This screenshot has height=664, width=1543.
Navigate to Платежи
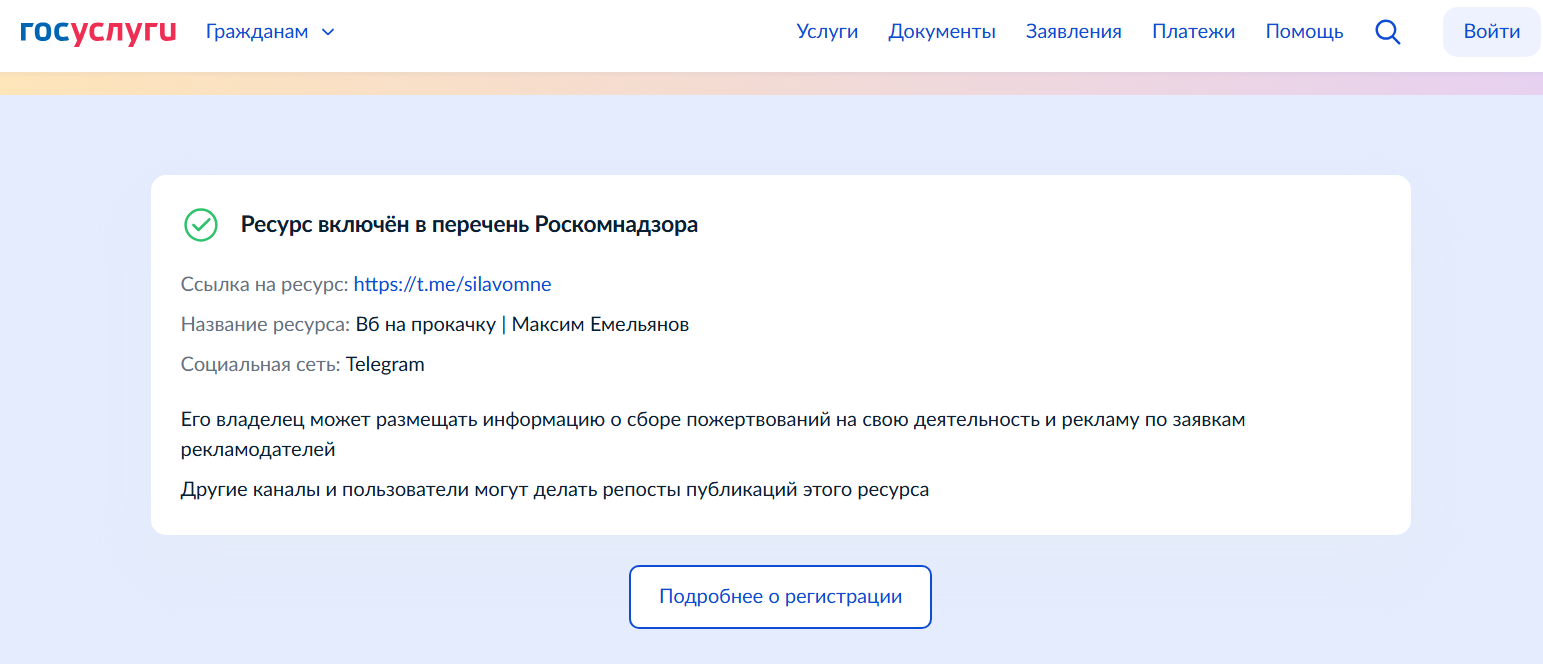coord(1193,32)
